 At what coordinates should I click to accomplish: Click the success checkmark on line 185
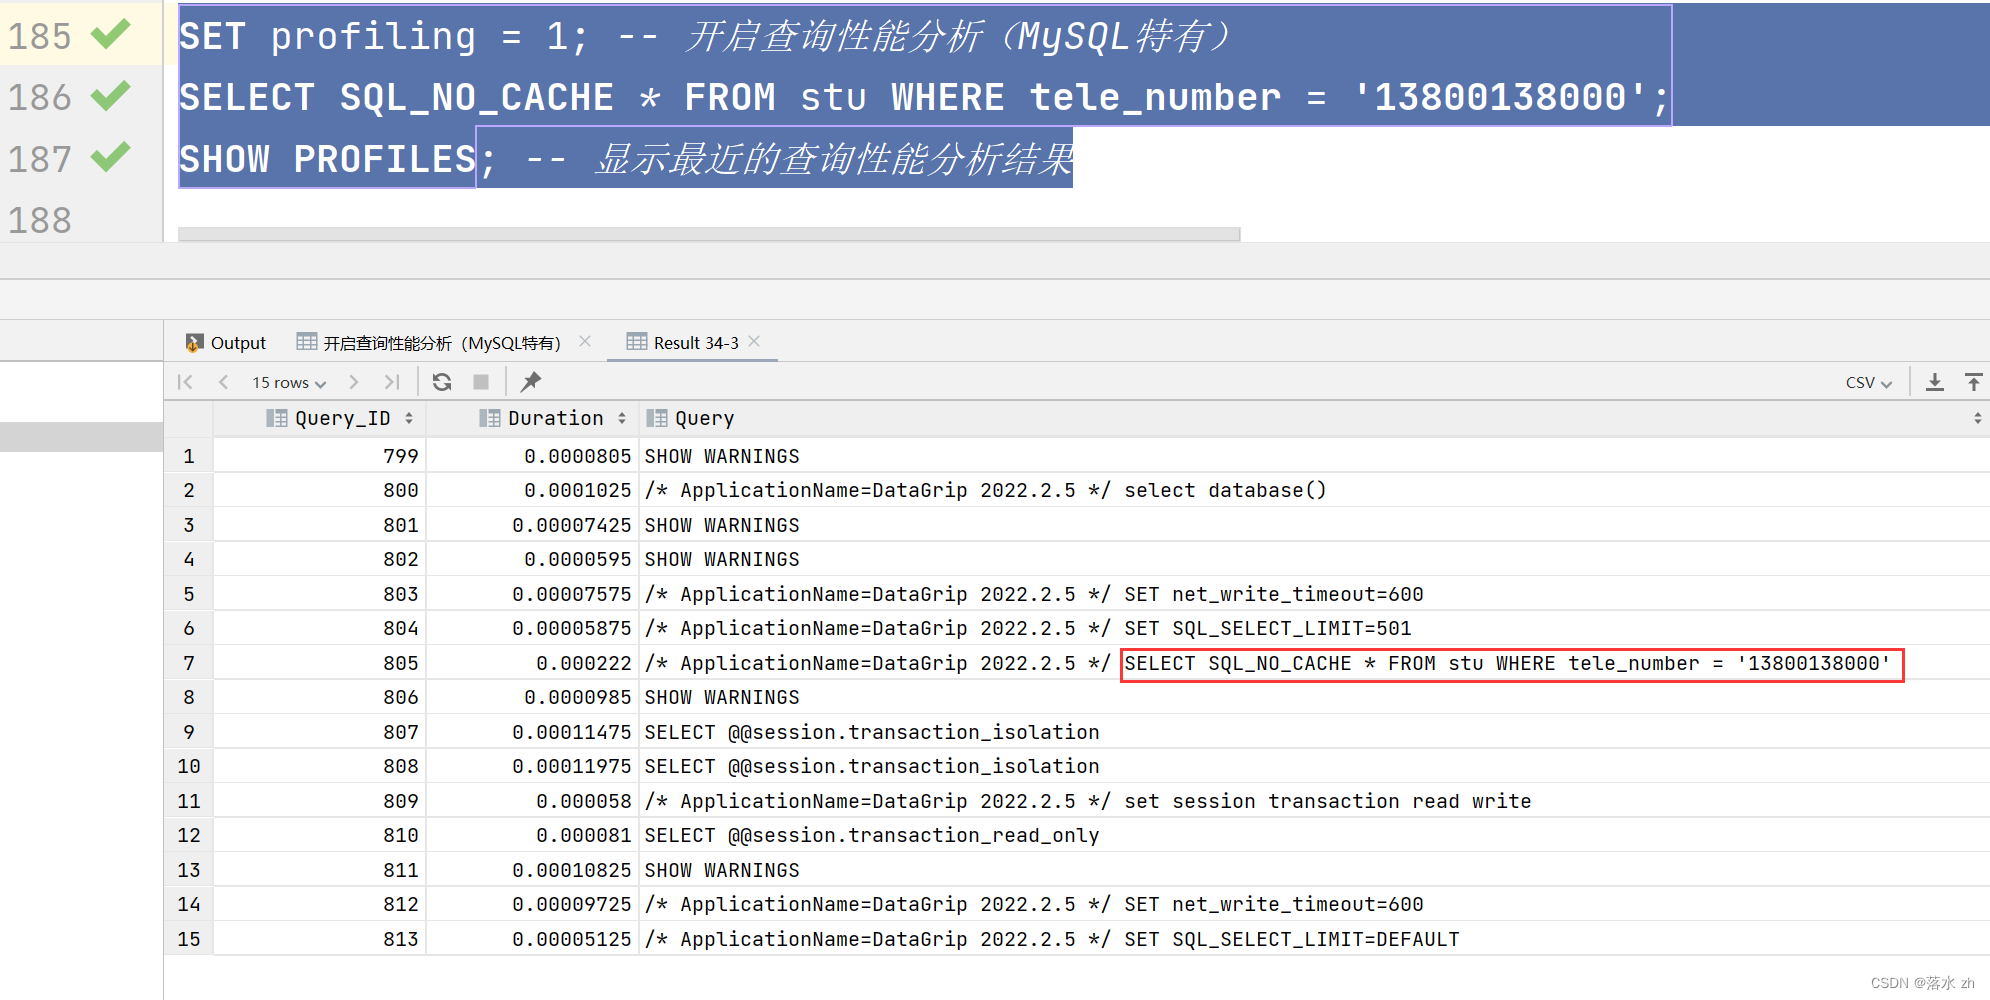(111, 35)
